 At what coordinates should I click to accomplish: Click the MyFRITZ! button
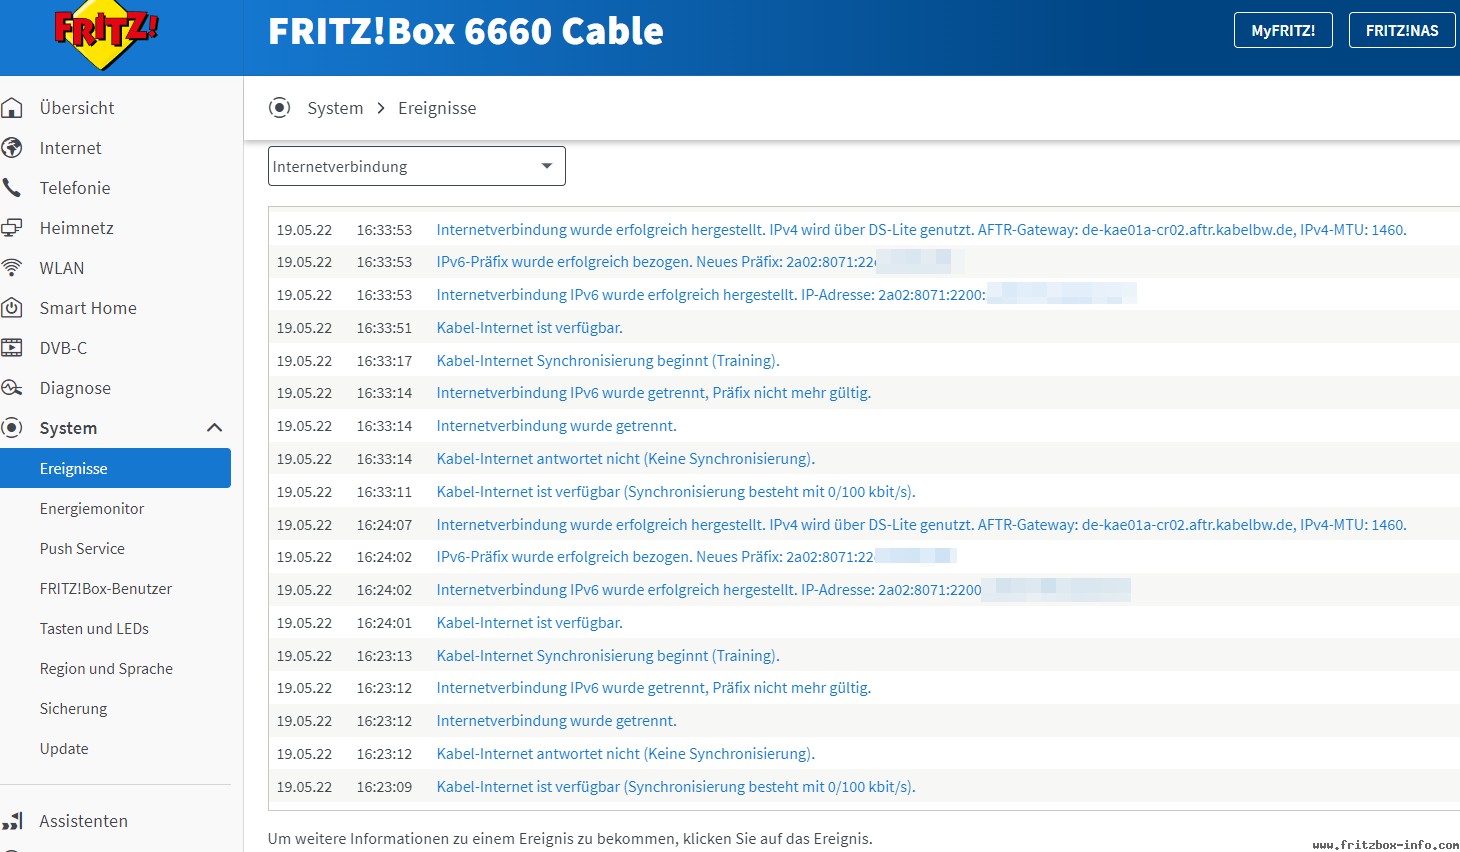1283,30
